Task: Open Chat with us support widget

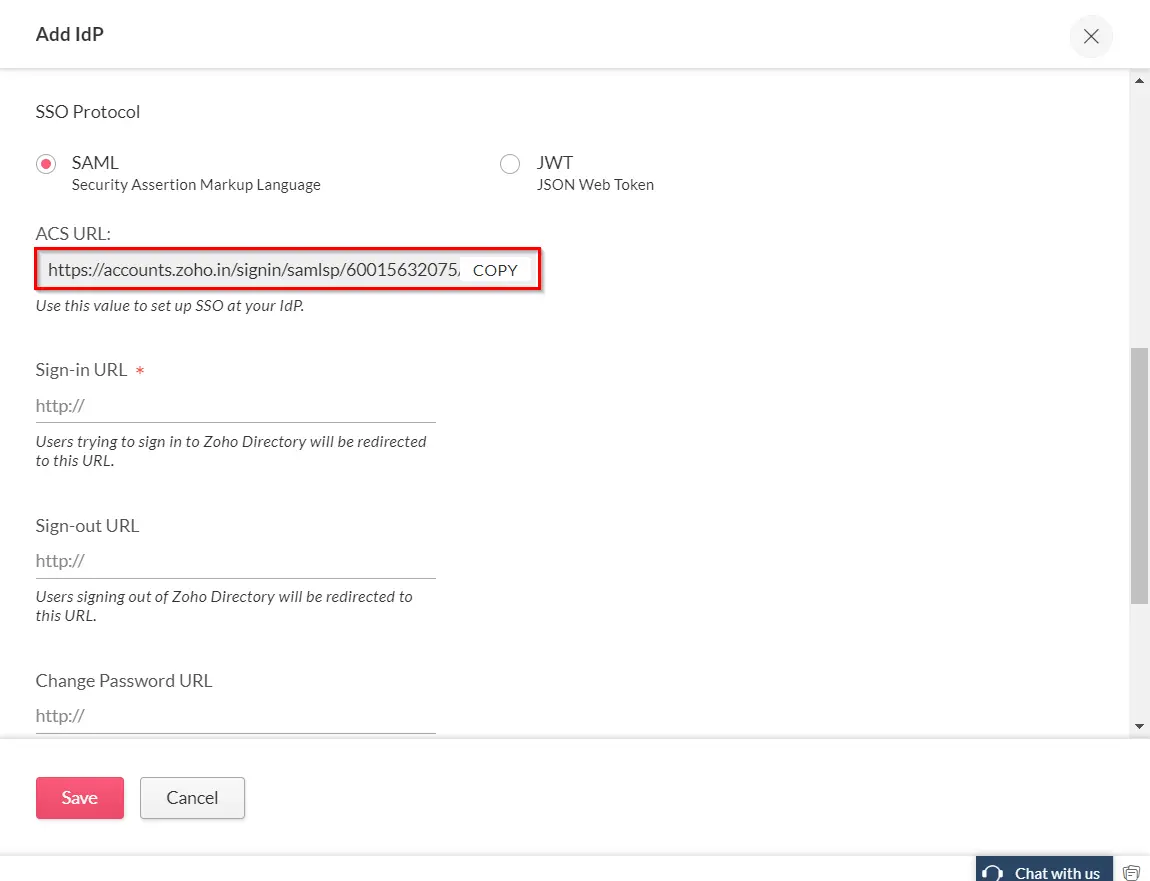Action: (1044, 870)
